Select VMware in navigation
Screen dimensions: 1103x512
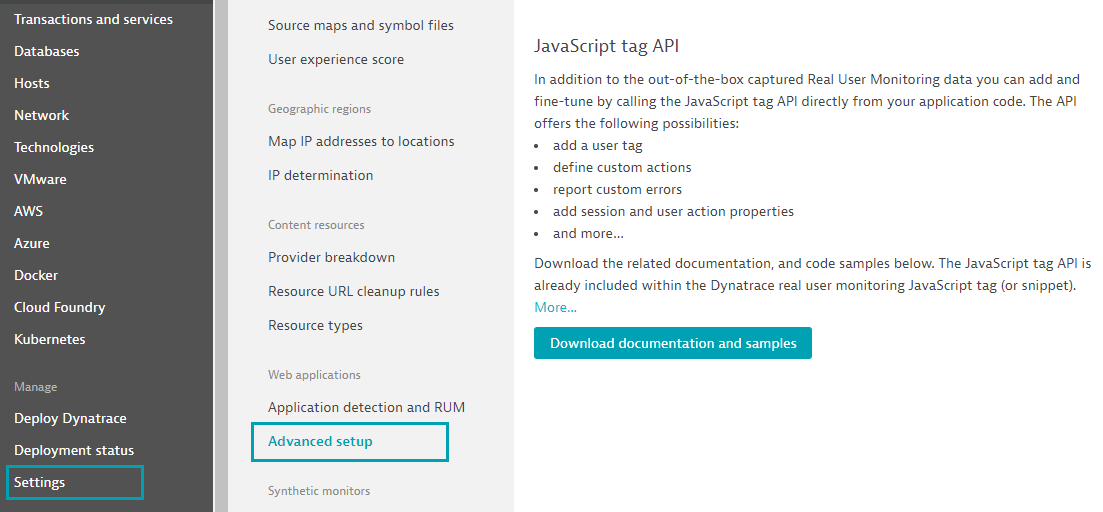point(41,179)
